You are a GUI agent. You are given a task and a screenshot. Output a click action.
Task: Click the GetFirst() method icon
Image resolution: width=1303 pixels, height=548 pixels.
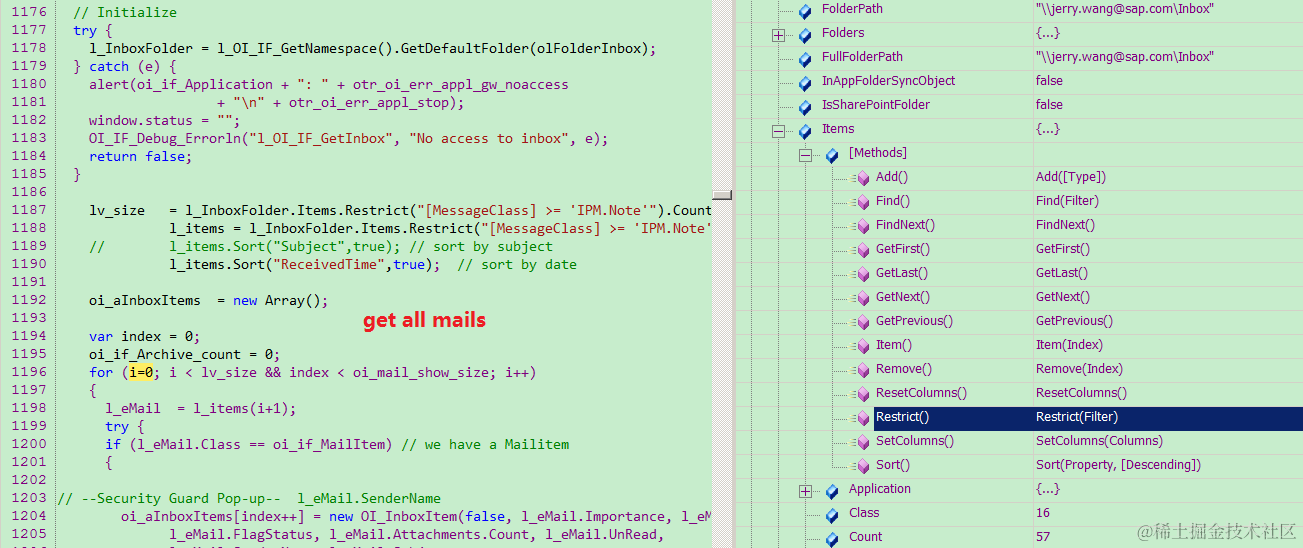coord(861,251)
